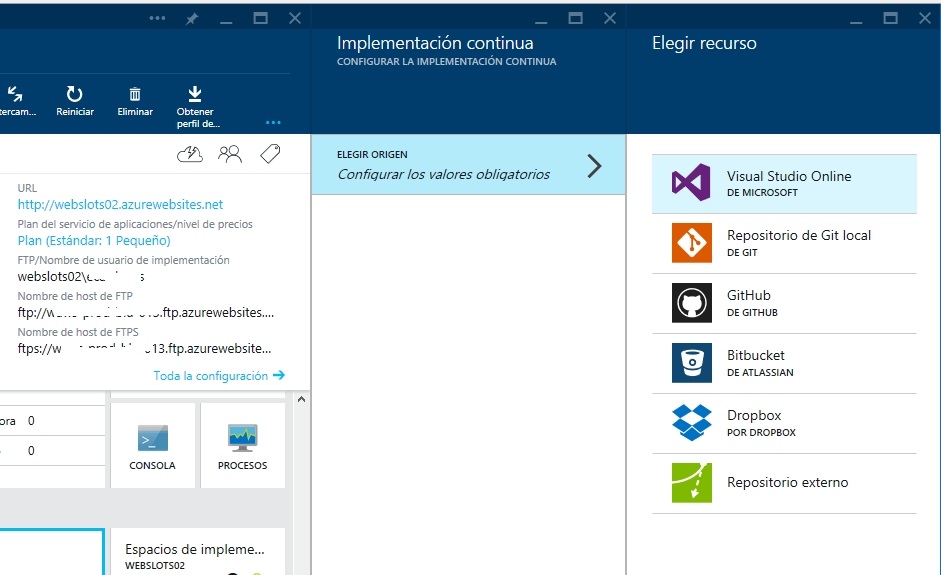The height and width of the screenshot is (575, 941).
Task: Open the Procesos tile
Action: pos(242,445)
